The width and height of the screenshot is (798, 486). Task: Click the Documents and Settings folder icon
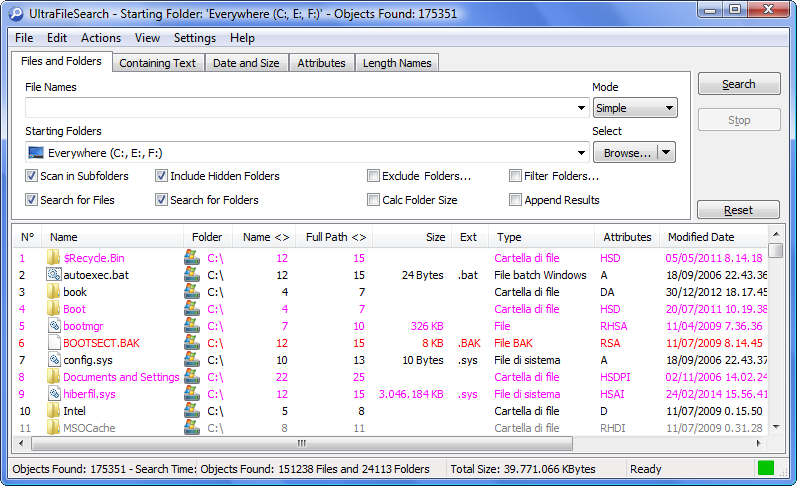click(53, 377)
